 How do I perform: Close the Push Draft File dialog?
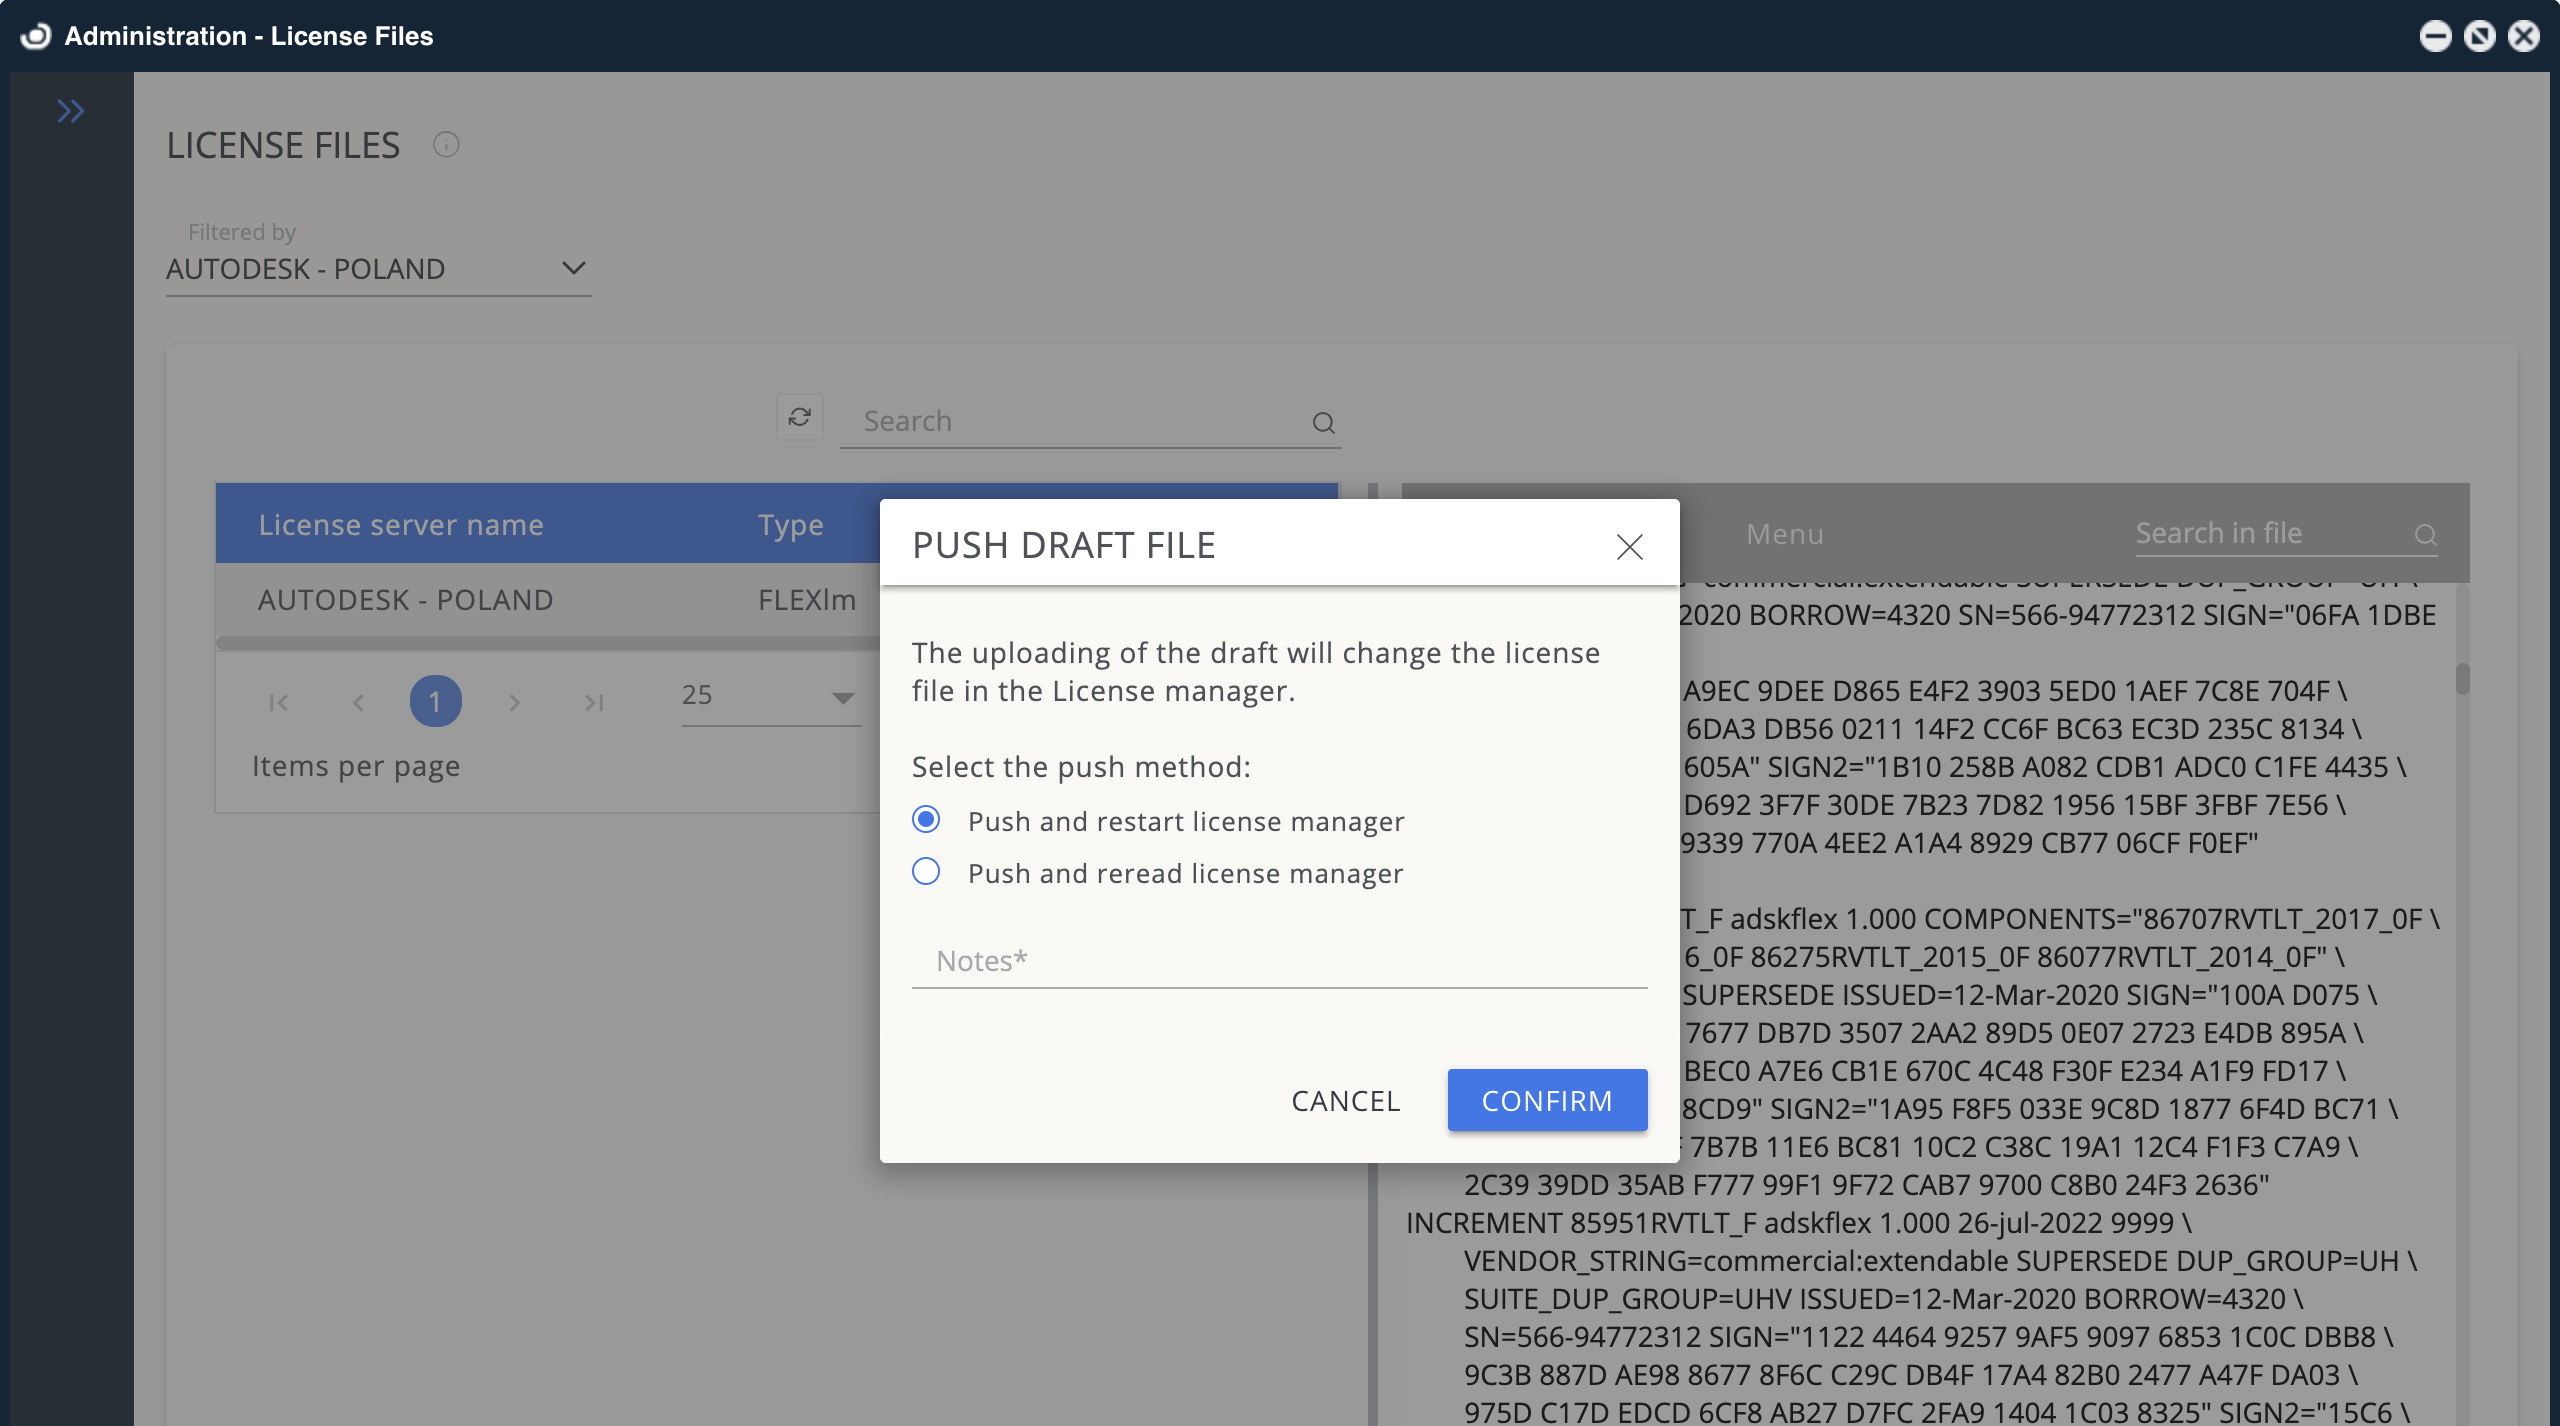[1629, 547]
